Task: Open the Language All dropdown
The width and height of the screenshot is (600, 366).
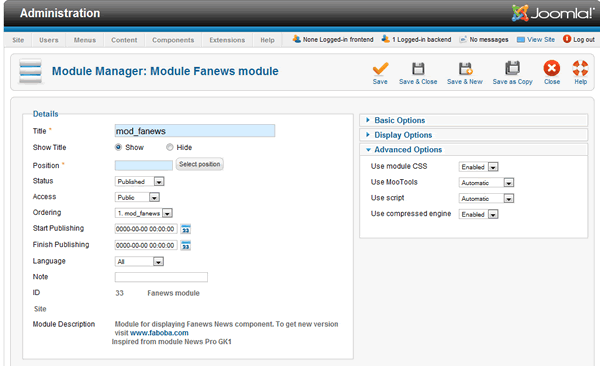Action: click(139, 261)
